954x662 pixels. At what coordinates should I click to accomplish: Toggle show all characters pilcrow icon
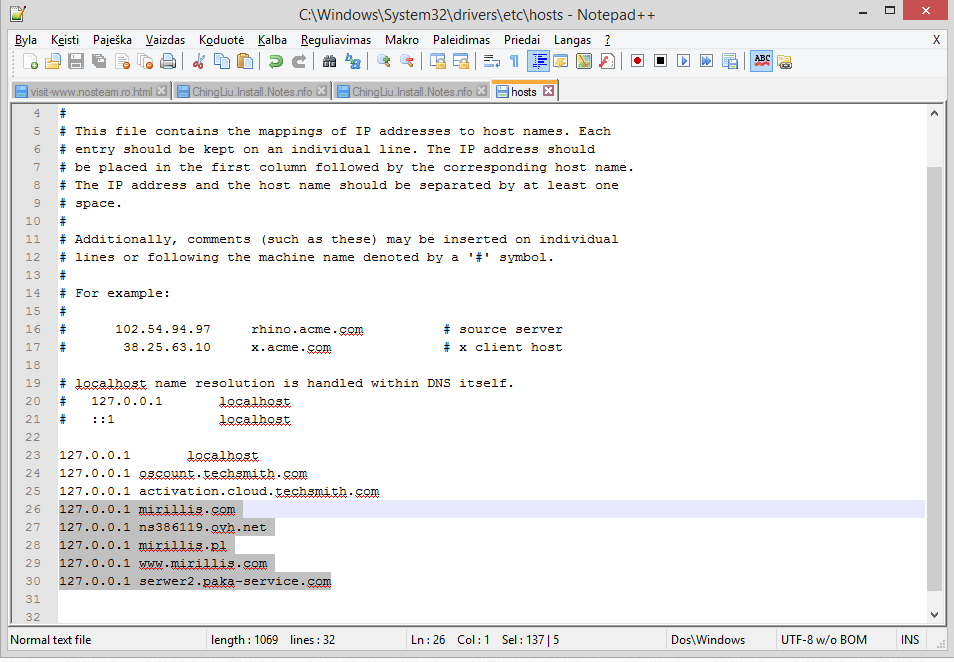point(514,61)
